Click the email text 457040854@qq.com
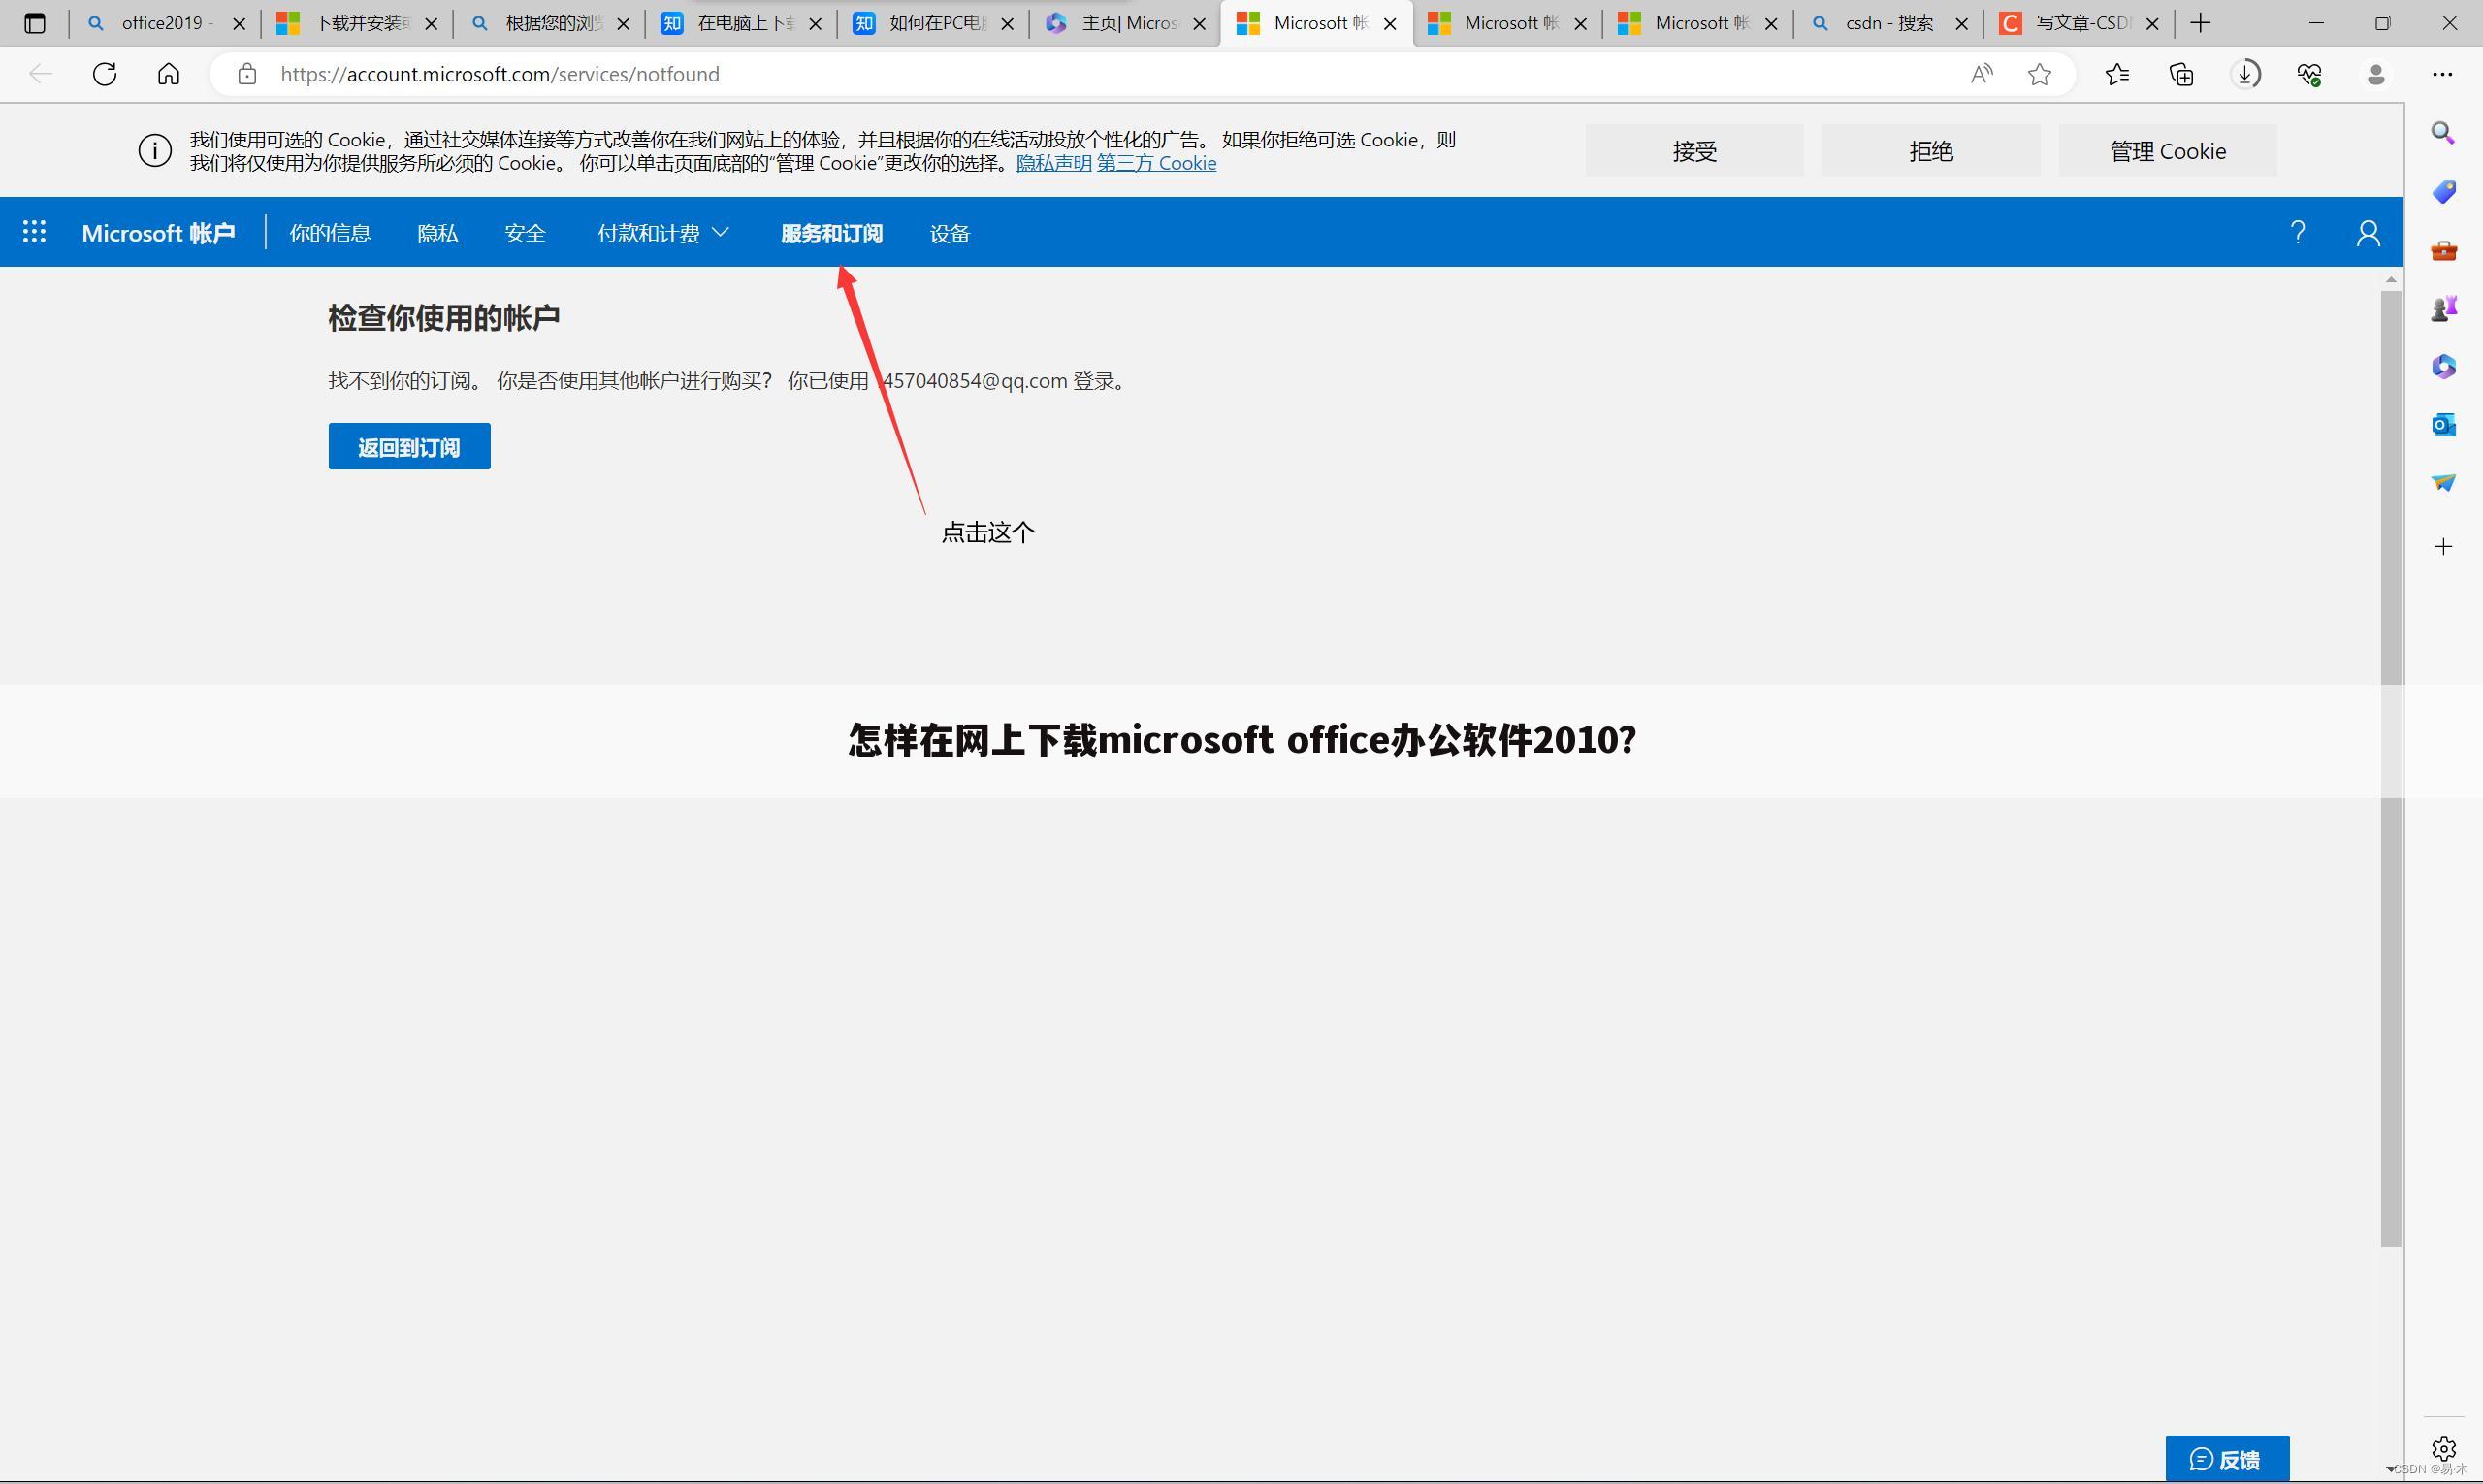 click(x=975, y=381)
